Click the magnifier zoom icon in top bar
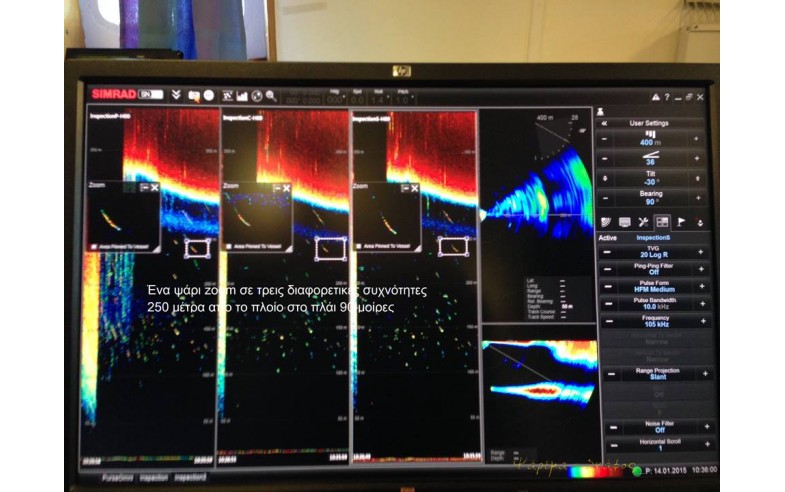Viewport: 785px width, 492px height. [x=271, y=96]
